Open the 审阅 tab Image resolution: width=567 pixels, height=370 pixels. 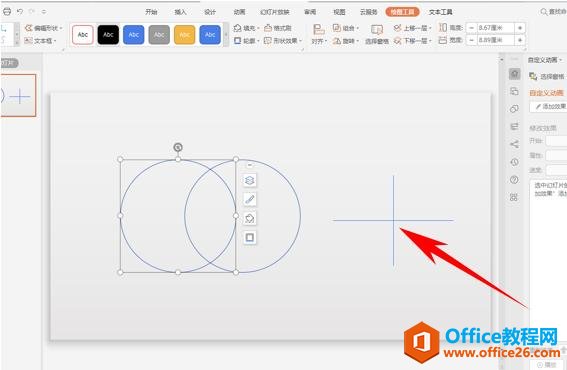coord(310,12)
